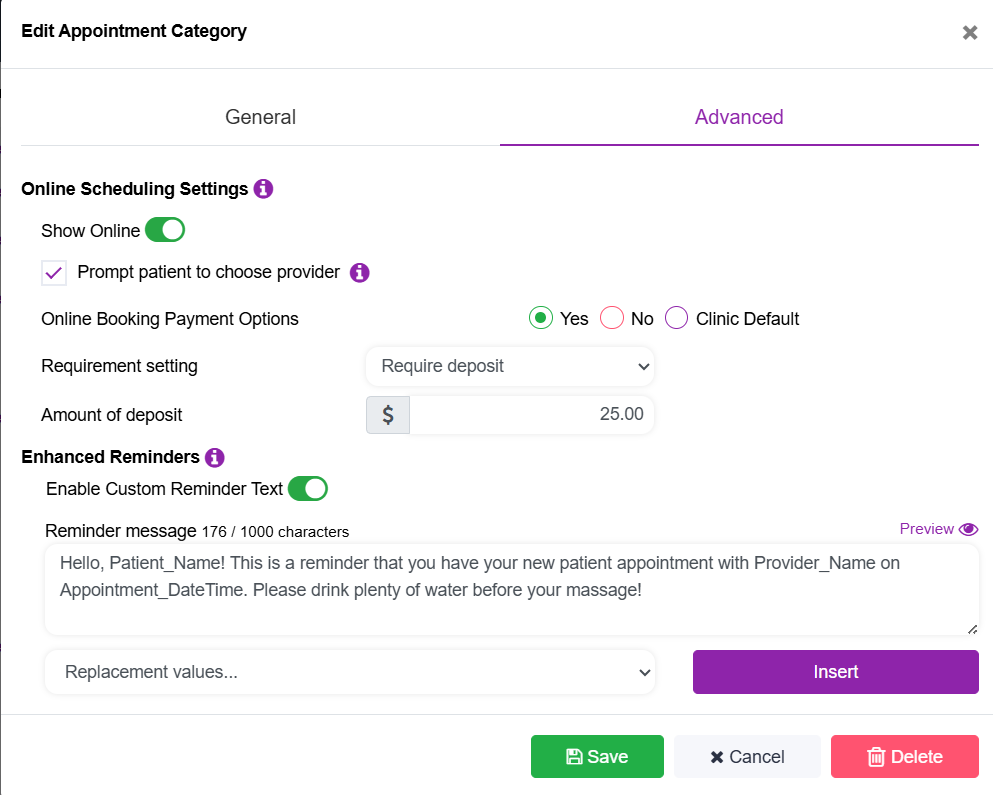
Task: Expand the Replacement values dropdown
Action: point(350,672)
